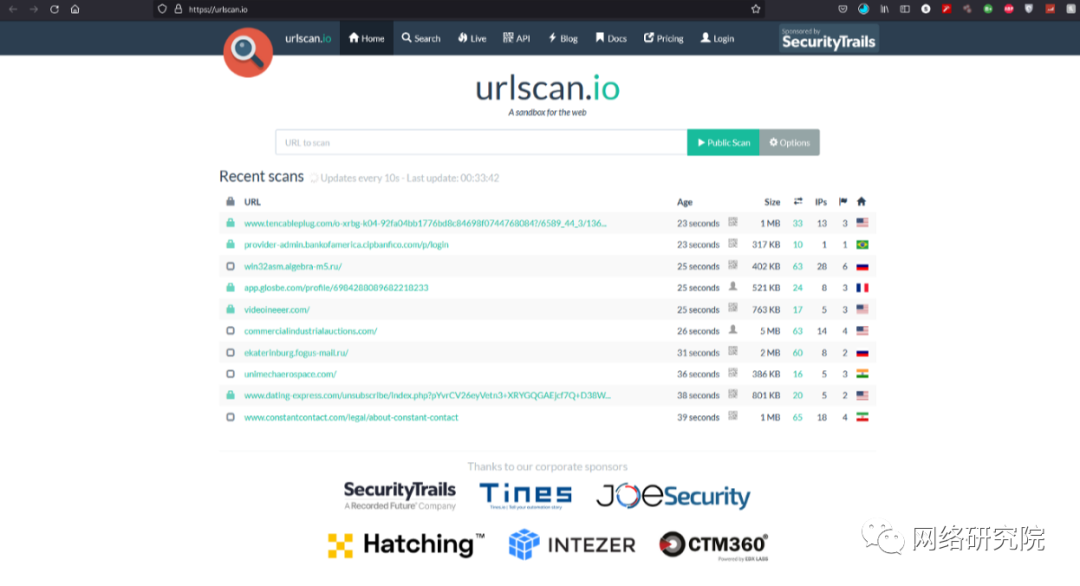
Task: Open the Intezer sponsor logo
Action: 572,545
